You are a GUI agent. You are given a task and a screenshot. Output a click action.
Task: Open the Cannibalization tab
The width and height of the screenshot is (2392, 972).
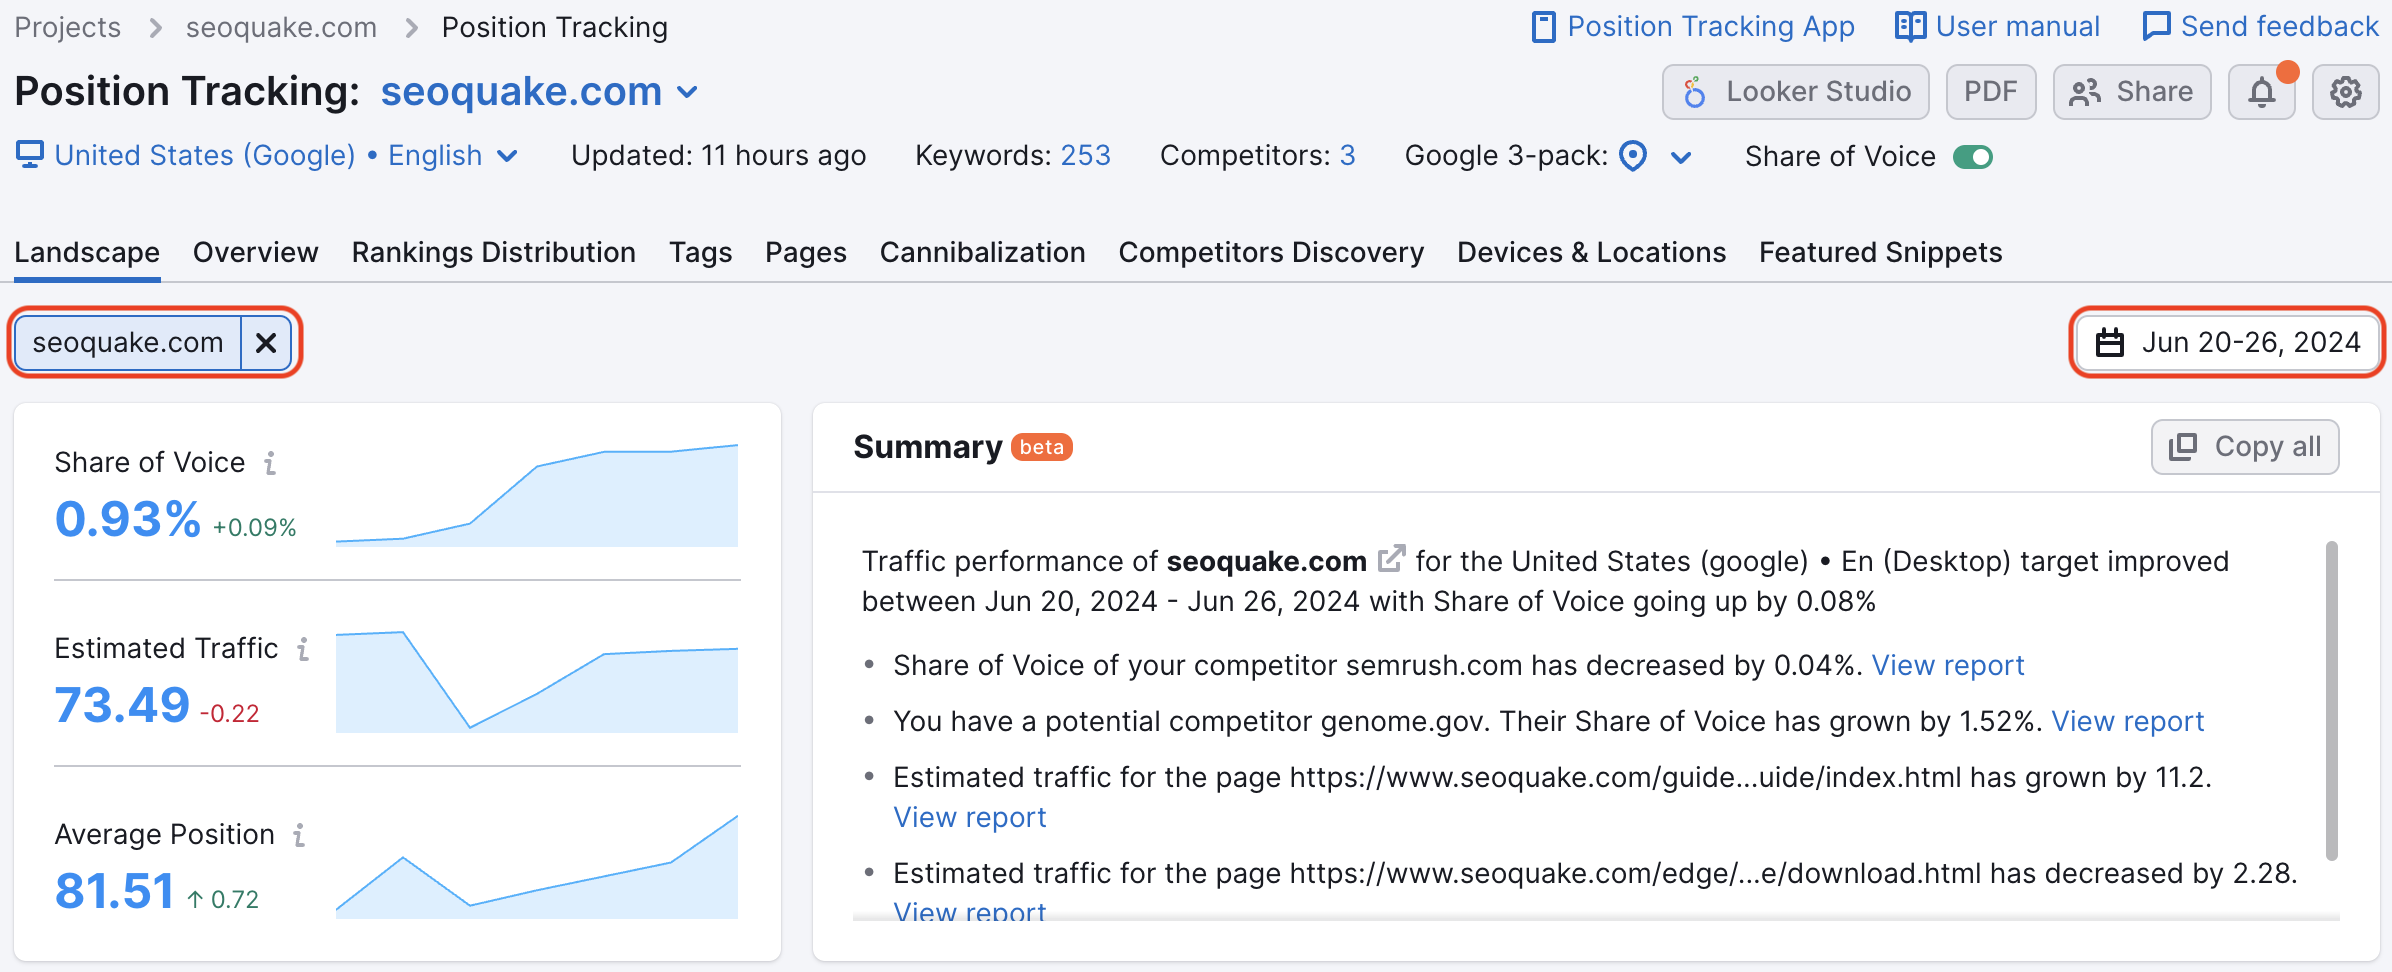coord(983,252)
